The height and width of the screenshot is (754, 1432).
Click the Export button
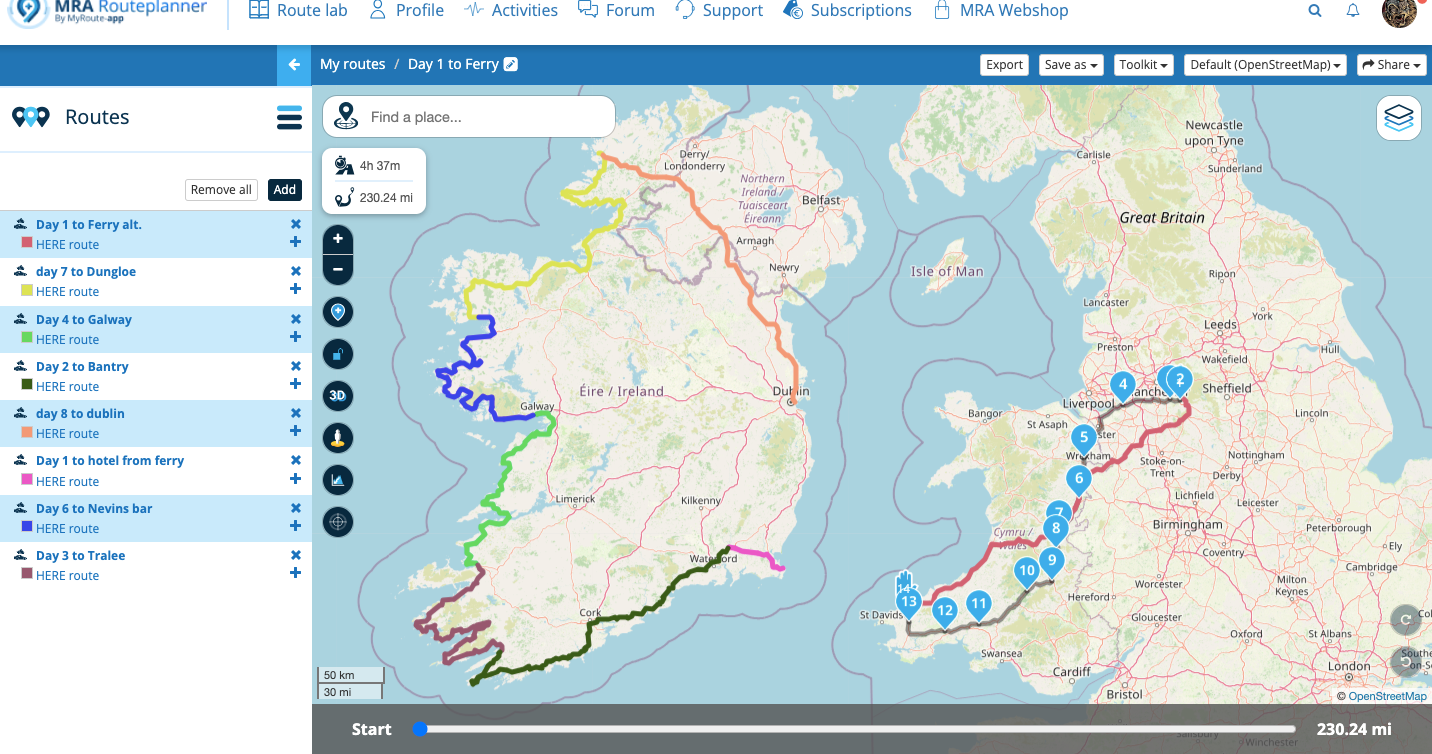pyautogui.click(x=1004, y=65)
